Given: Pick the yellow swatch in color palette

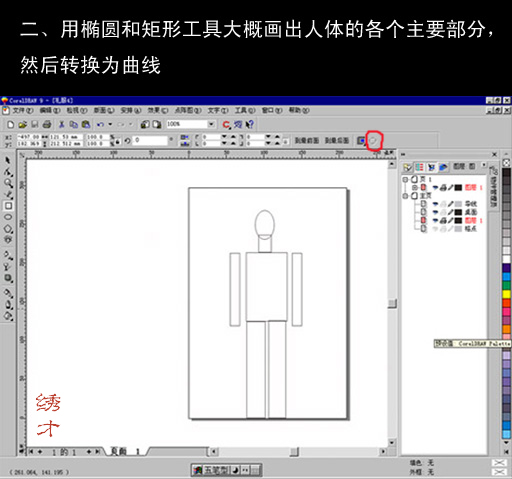Looking at the screenshot, I should [507, 294].
